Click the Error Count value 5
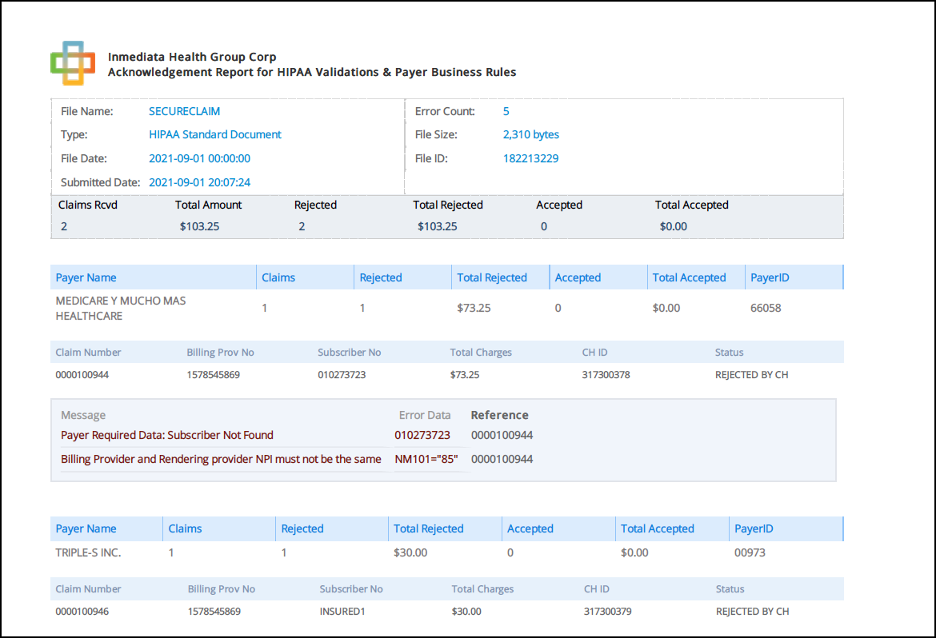The height and width of the screenshot is (638, 936). (x=506, y=111)
